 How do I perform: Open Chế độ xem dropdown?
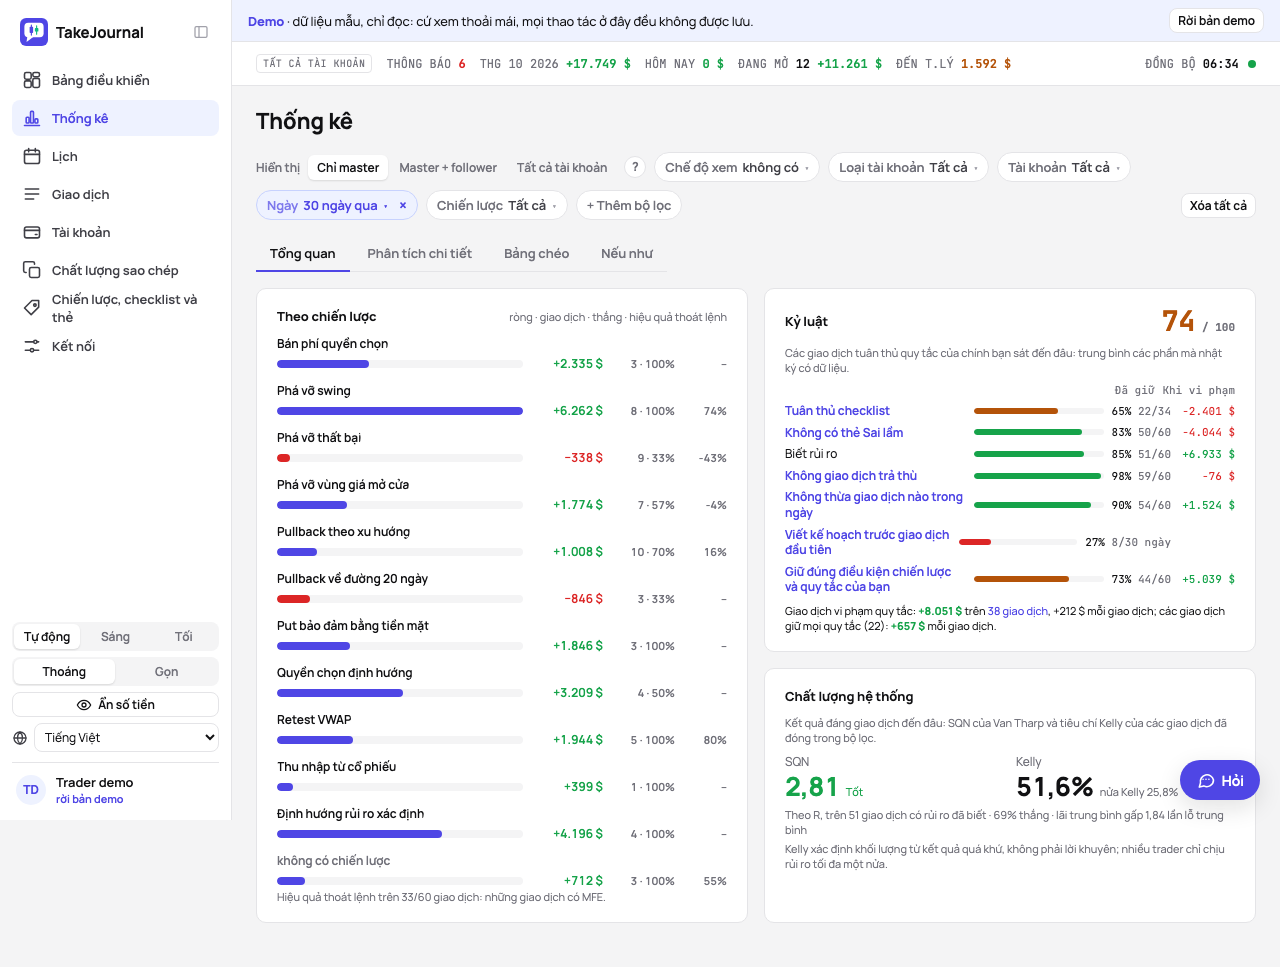pos(737,167)
